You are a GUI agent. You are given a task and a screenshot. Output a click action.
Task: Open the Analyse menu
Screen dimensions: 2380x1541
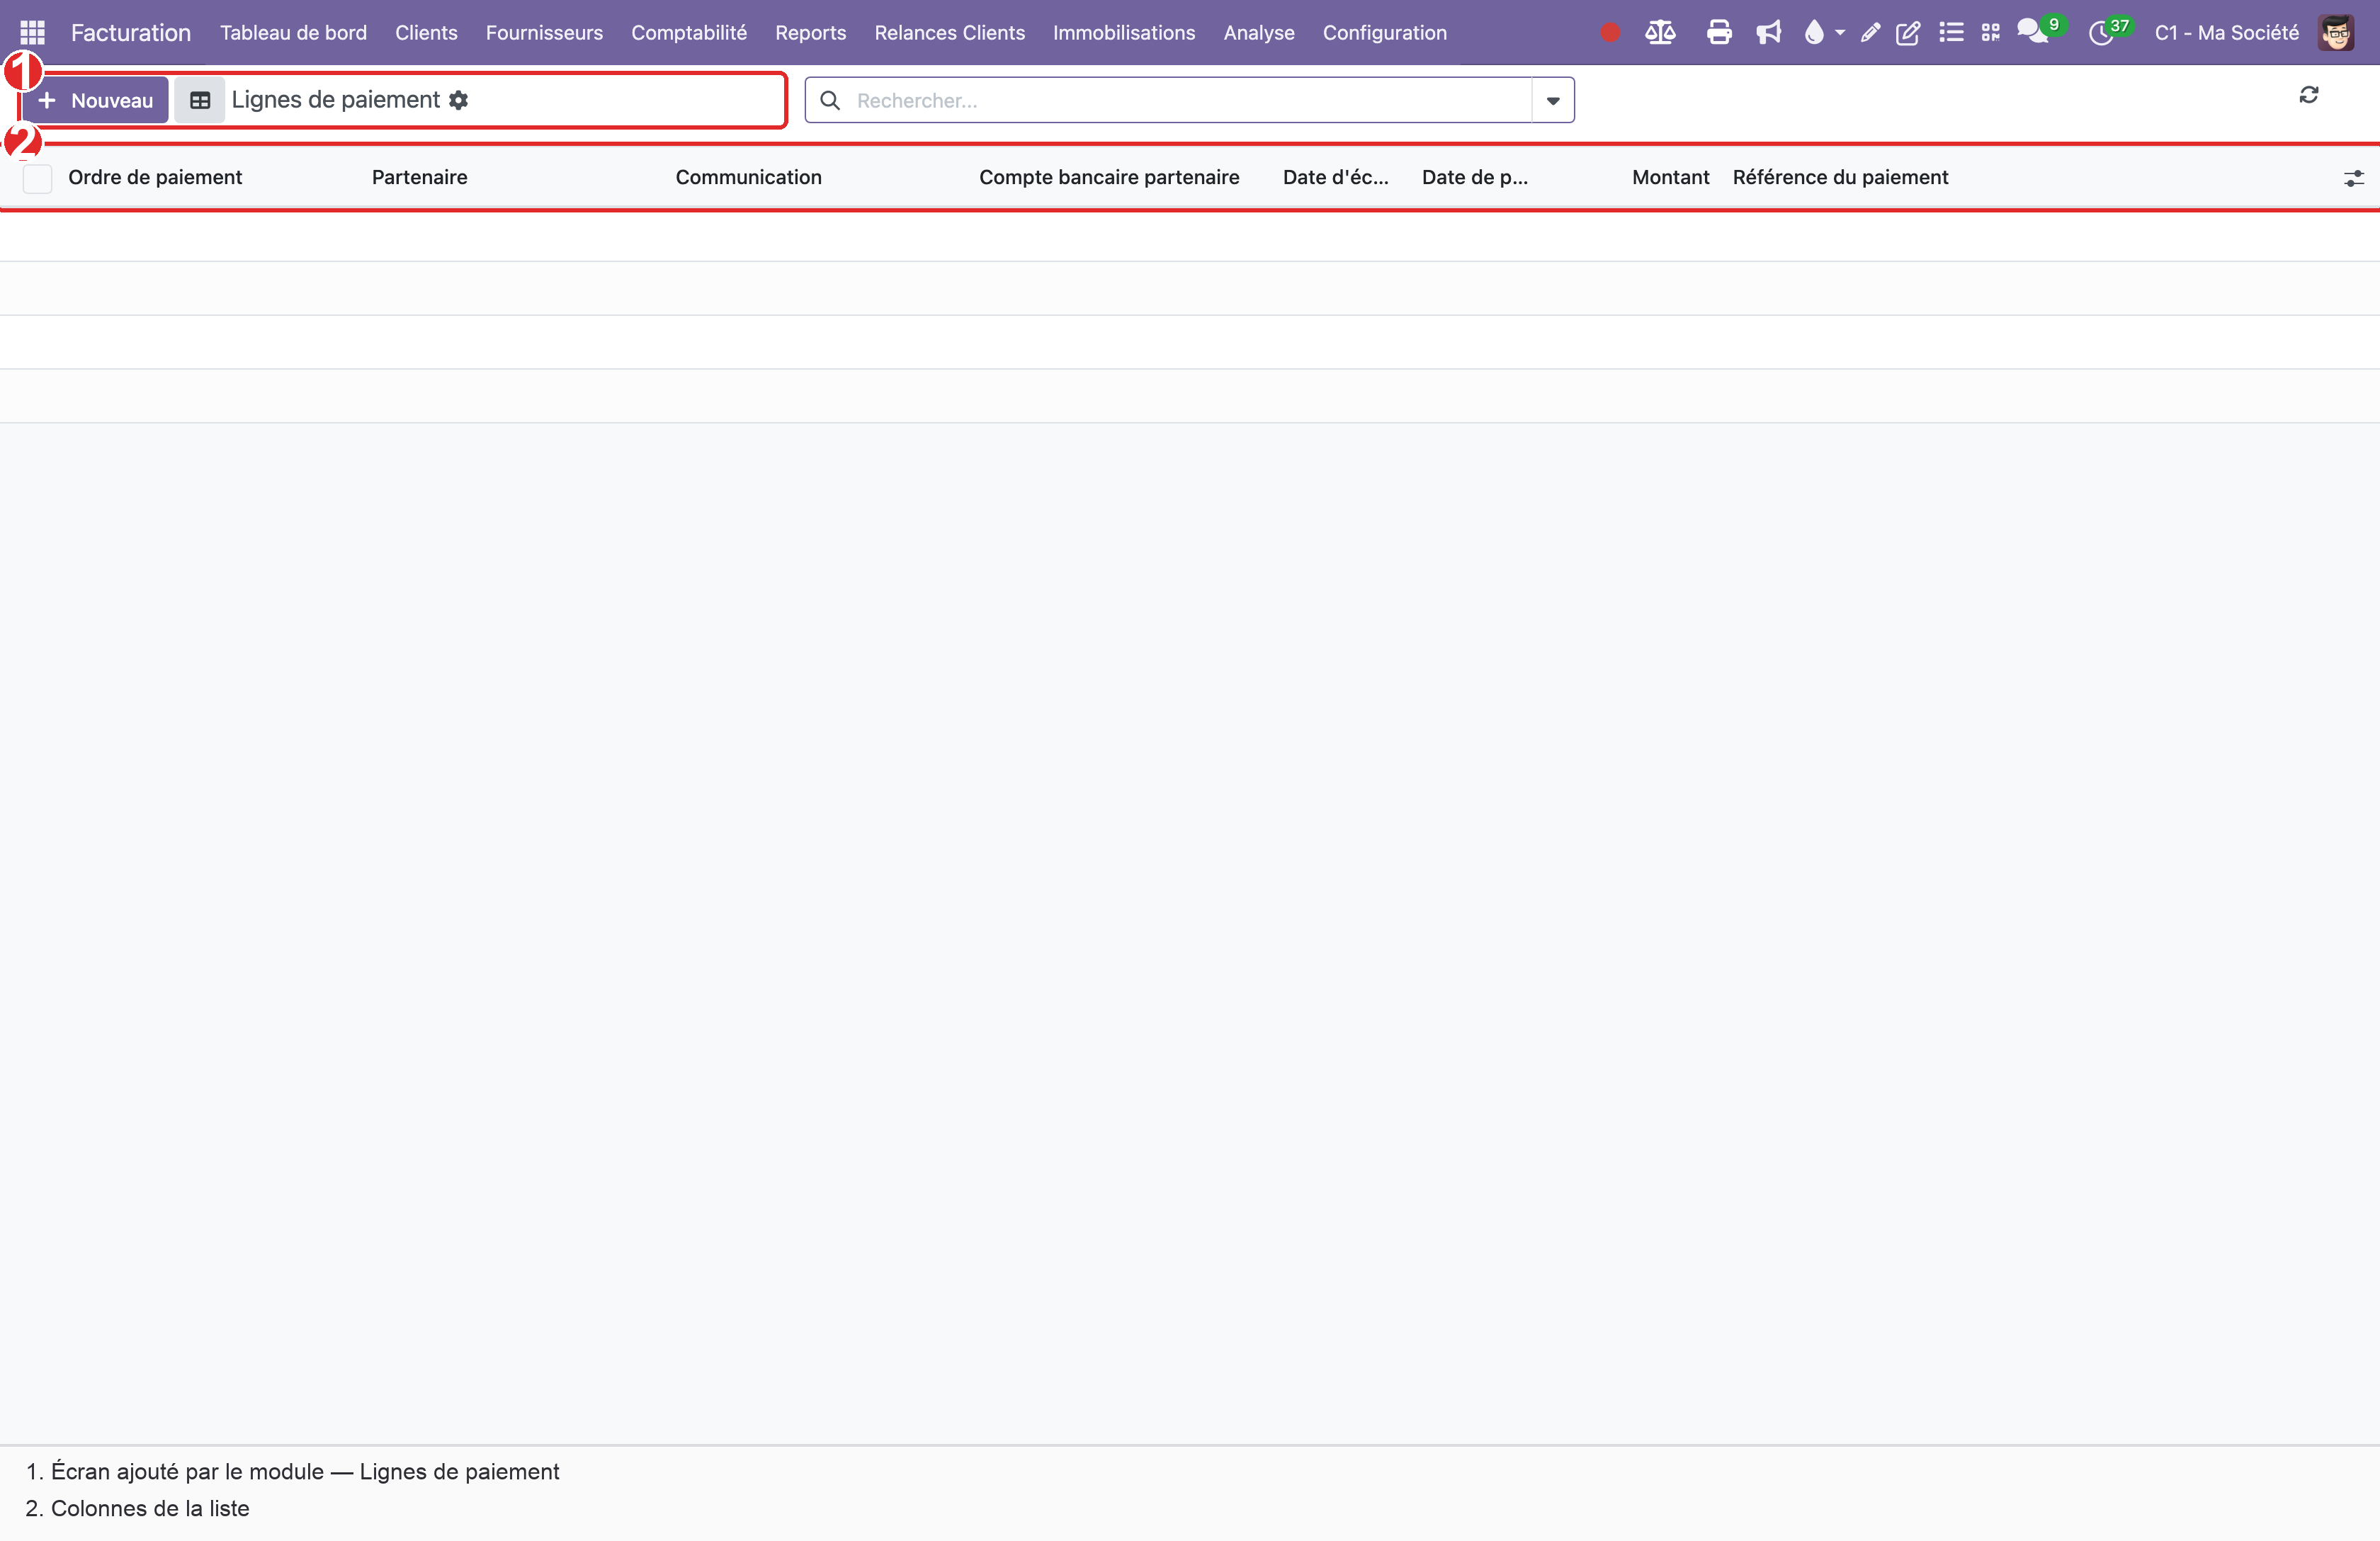pyautogui.click(x=1259, y=33)
